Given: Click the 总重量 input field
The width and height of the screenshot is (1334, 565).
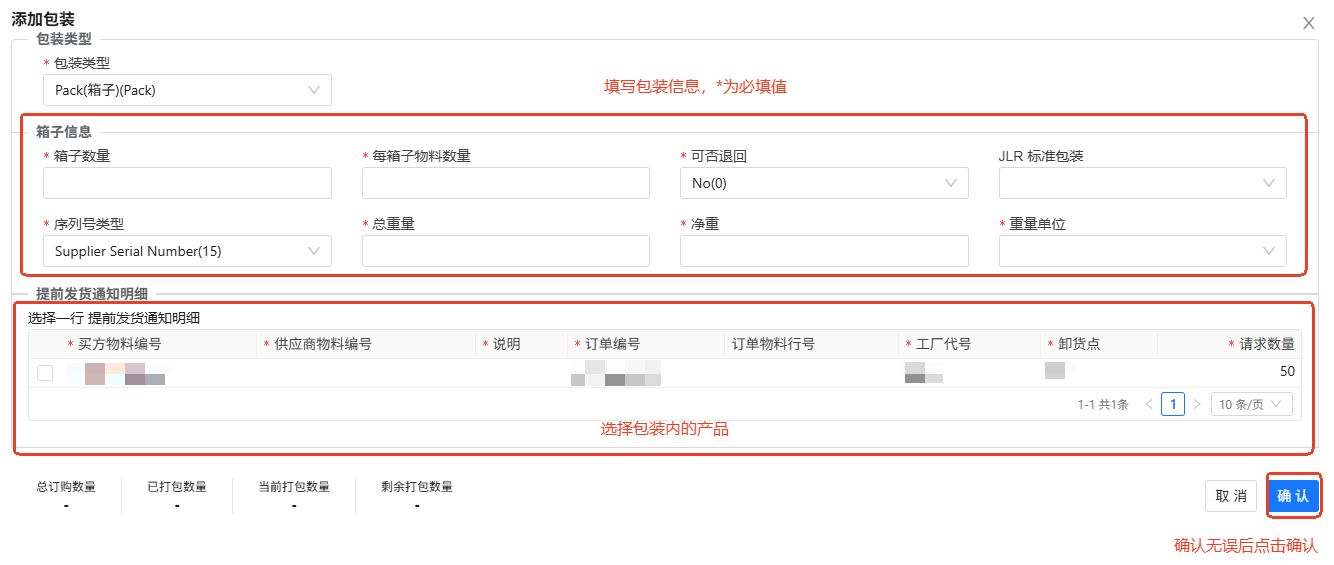Looking at the screenshot, I should click(505, 251).
